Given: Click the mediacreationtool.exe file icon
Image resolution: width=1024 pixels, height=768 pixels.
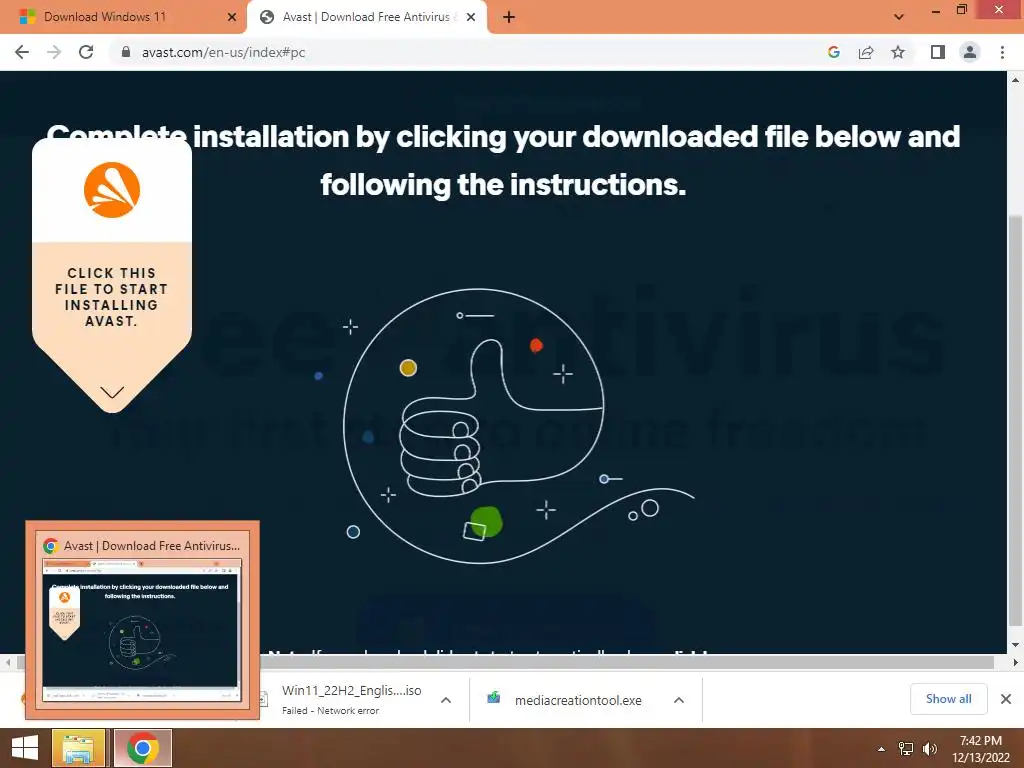Looking at the screenshot, I should click(x=494, y=699).
